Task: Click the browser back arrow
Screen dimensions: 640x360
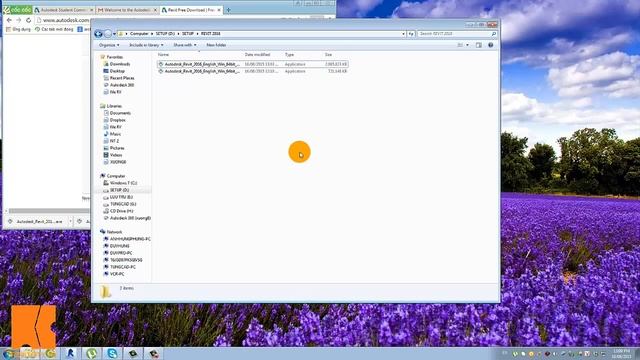Action: pyautogui.click(x=9, y=20)
